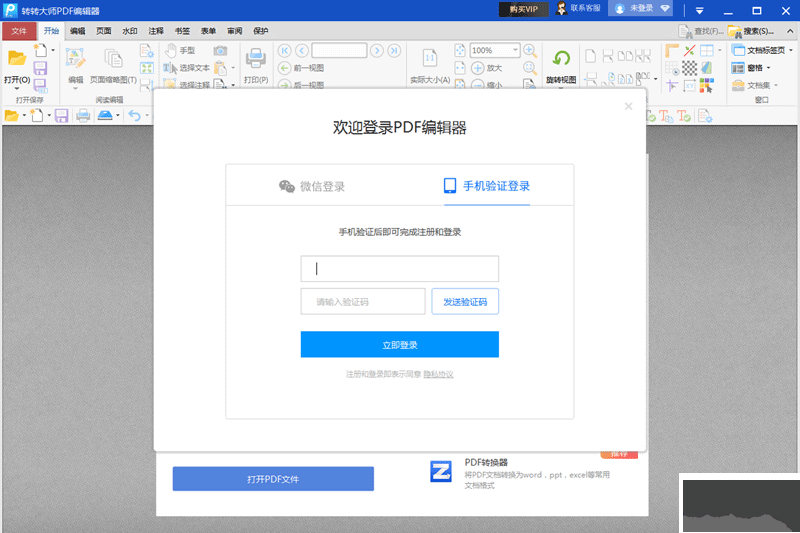
Task: Collapse the ribbon with the chevron
Action: tap(790, 32)
